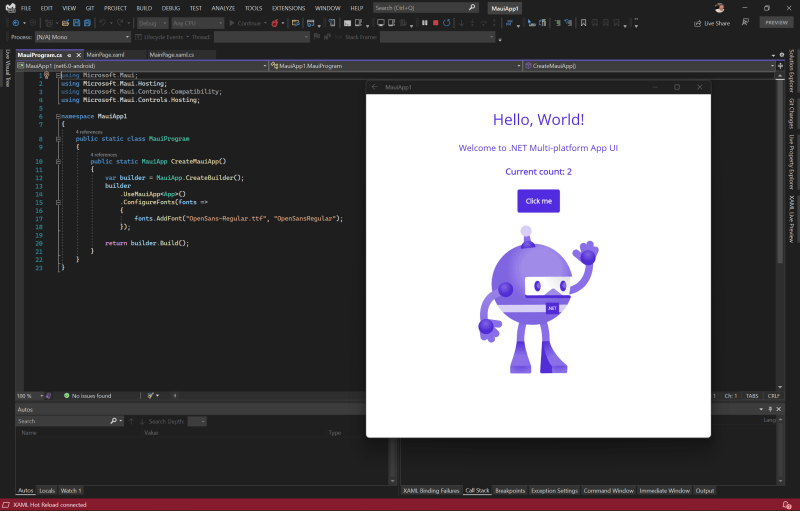
Task: Click the back arrow in MauiApp1 window
Action: tap(375, 87)
